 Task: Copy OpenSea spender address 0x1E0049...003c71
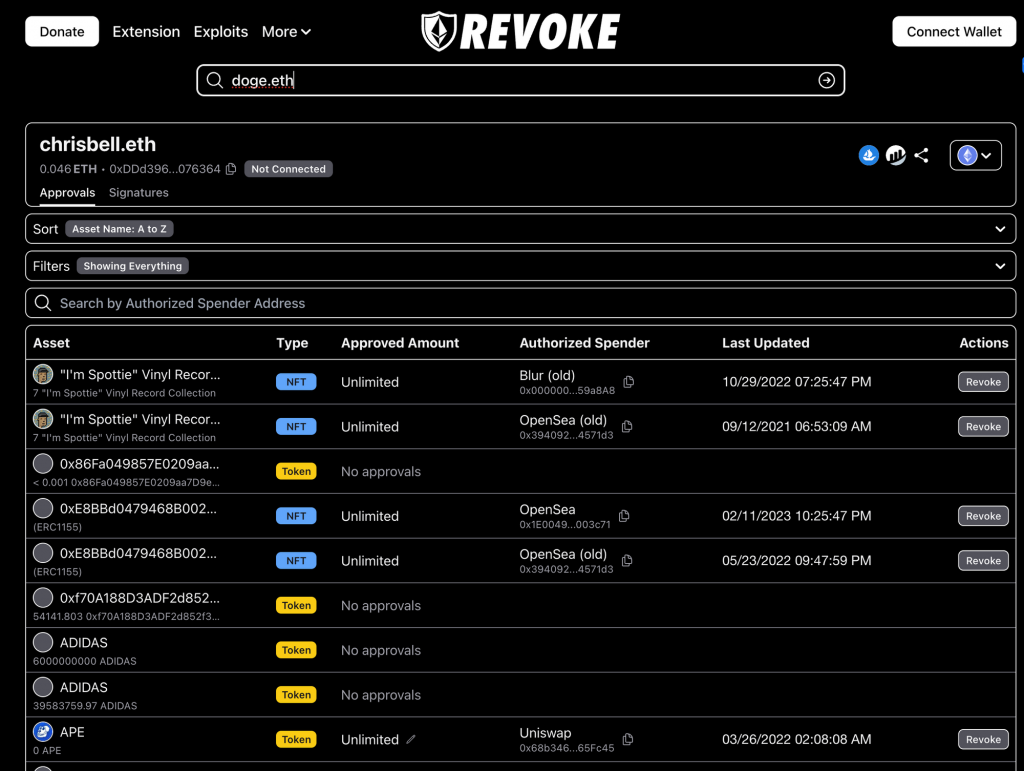(x=624, y=516)
